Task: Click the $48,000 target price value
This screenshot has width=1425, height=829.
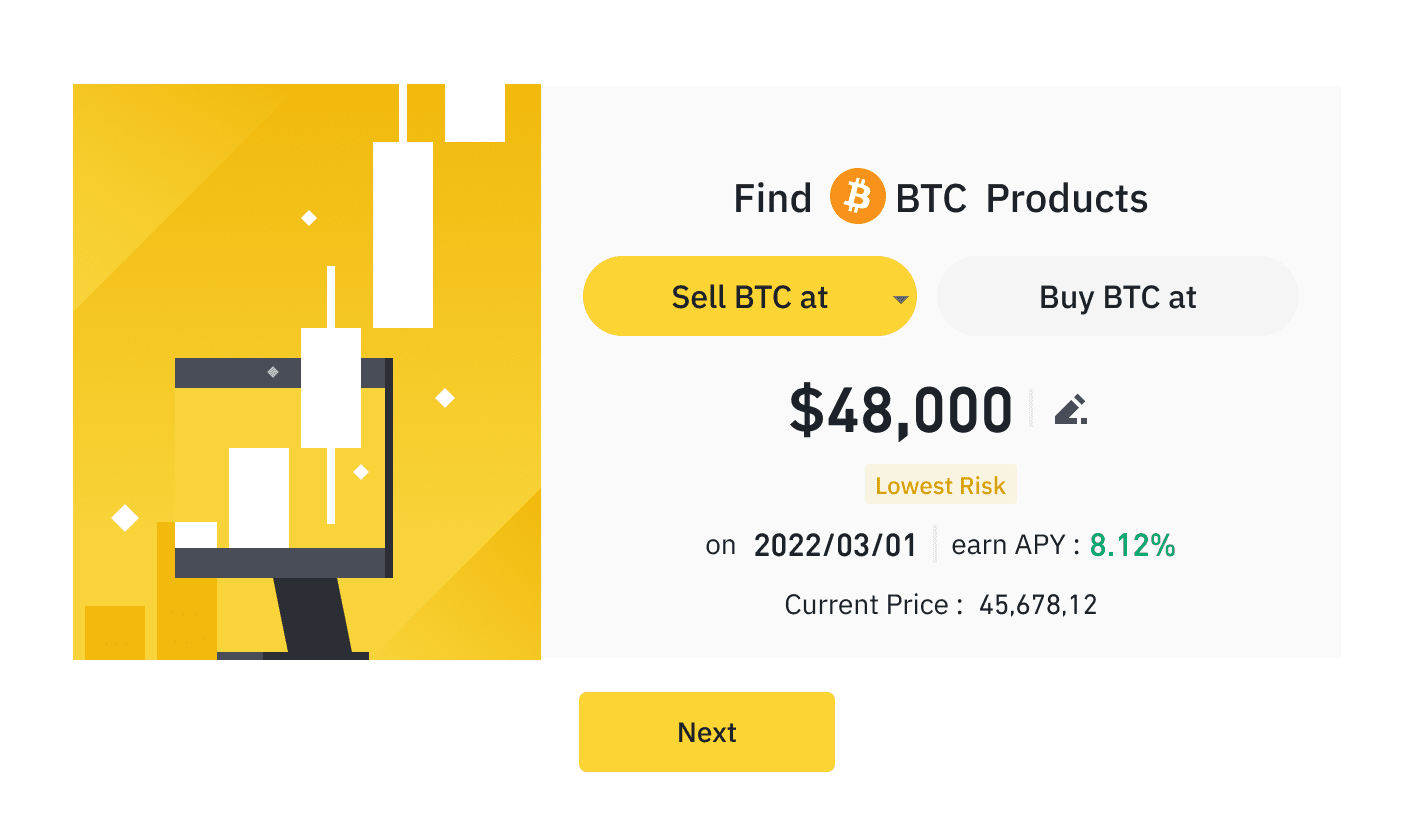Action: click(x=901, y=411)
